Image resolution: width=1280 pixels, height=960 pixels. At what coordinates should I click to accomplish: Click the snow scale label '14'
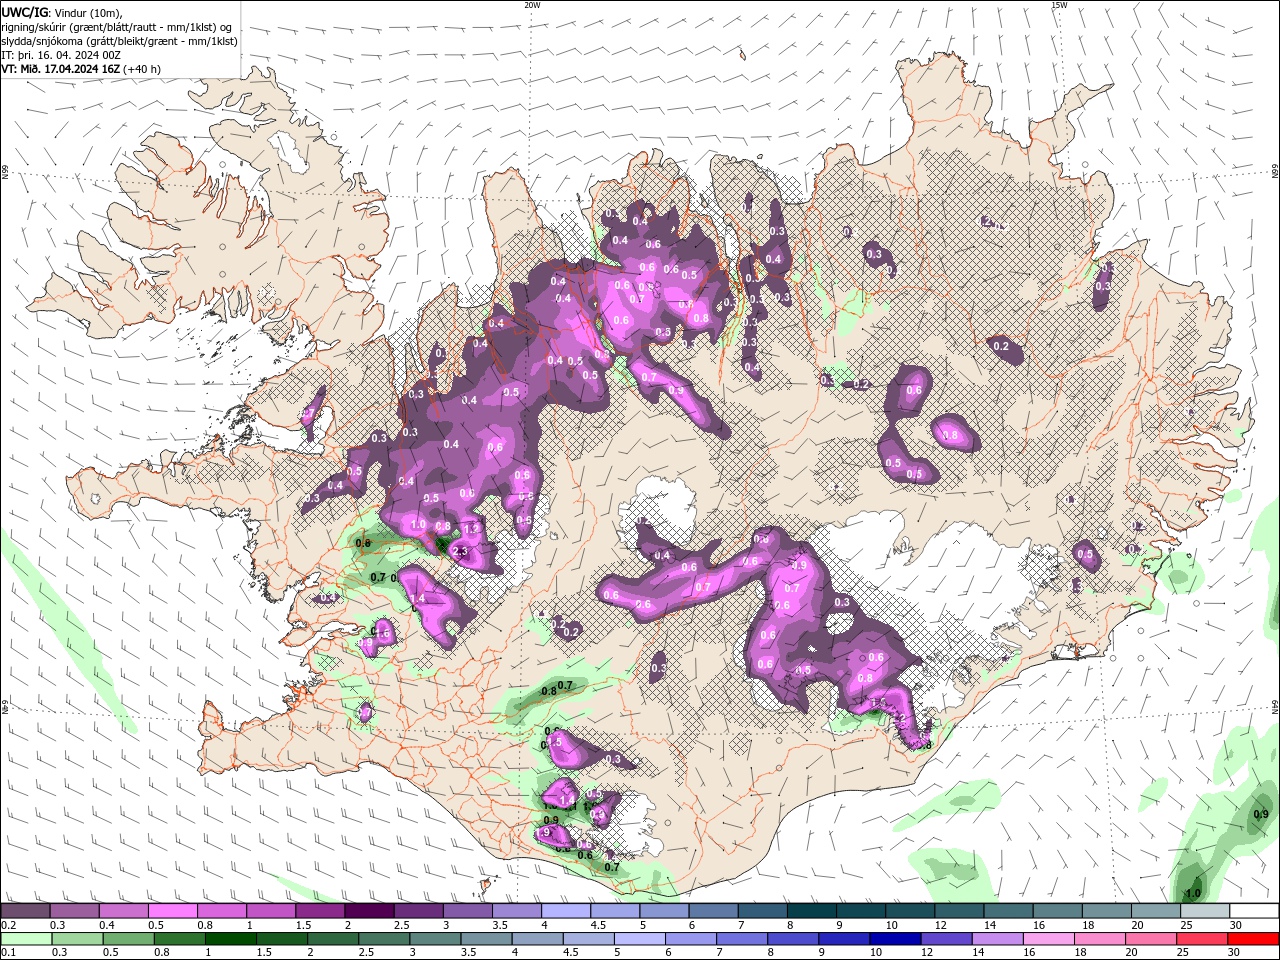tap(989, 925)
